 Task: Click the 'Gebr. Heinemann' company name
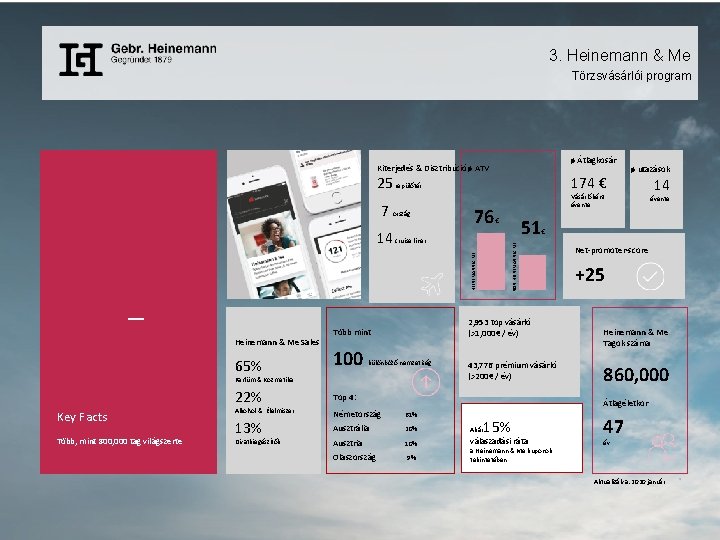click(163, 48)
